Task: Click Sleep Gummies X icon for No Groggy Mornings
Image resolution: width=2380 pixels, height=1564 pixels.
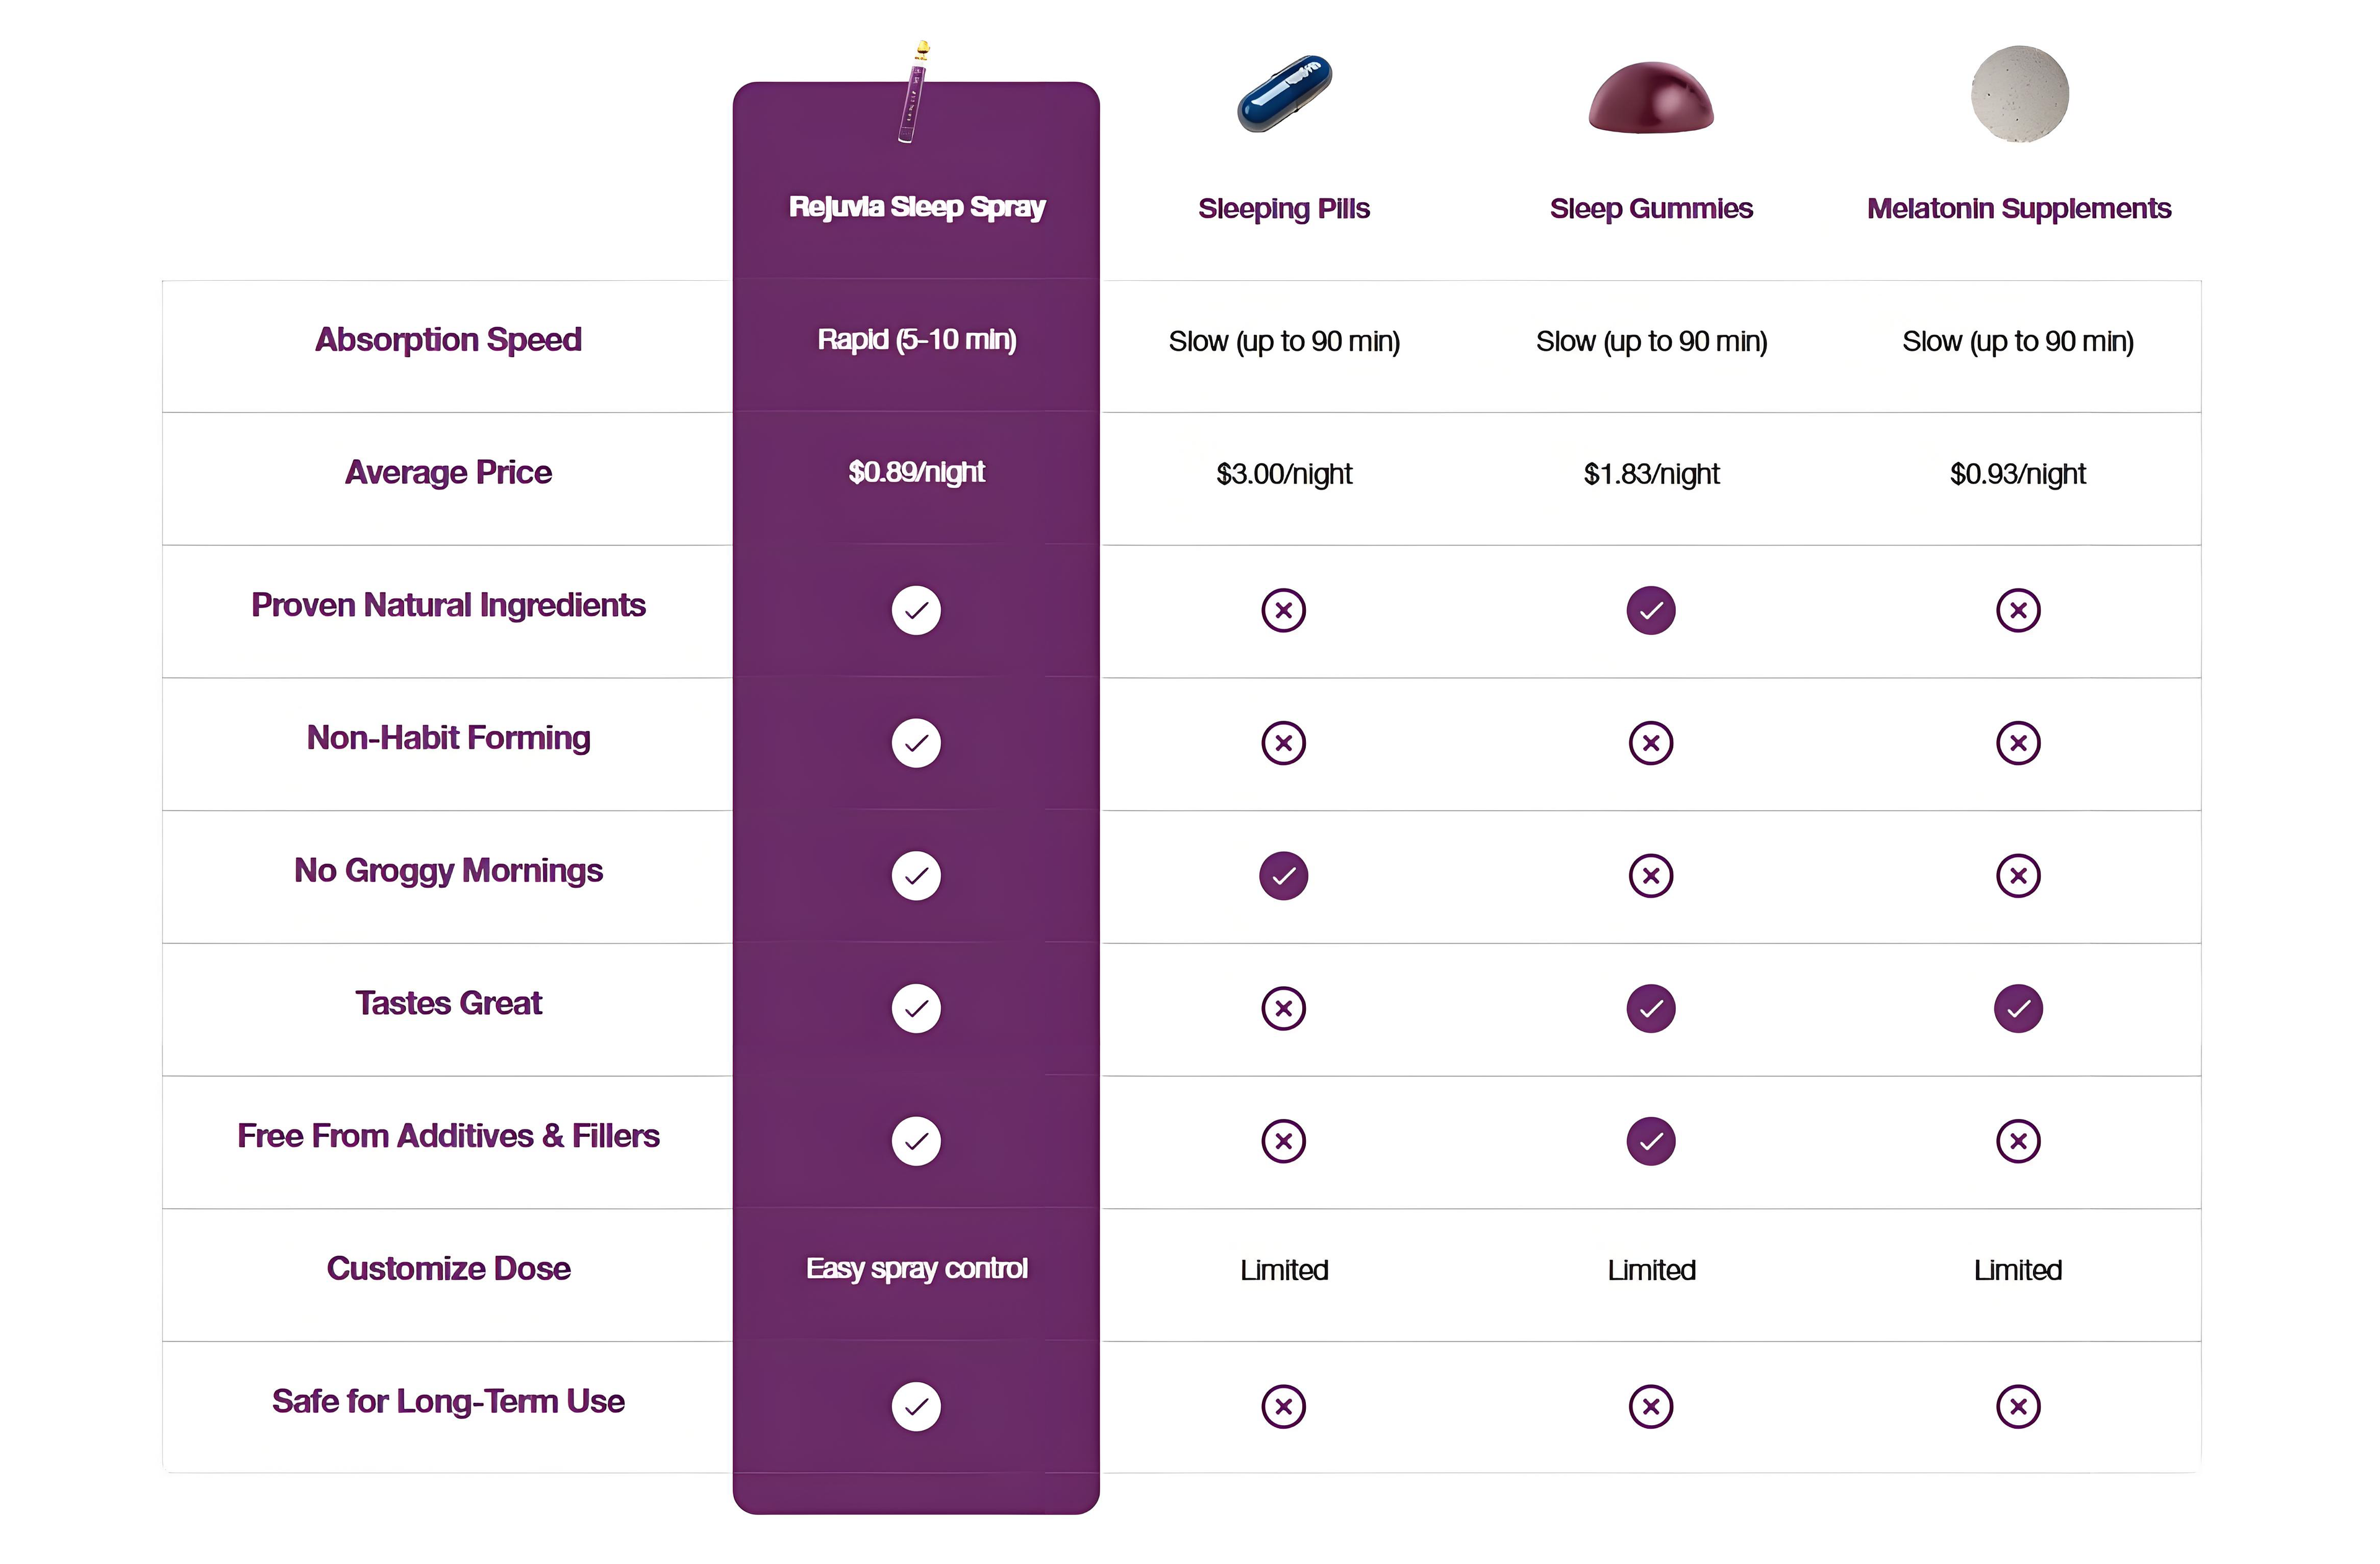Action: click(x=1651, y=876)
